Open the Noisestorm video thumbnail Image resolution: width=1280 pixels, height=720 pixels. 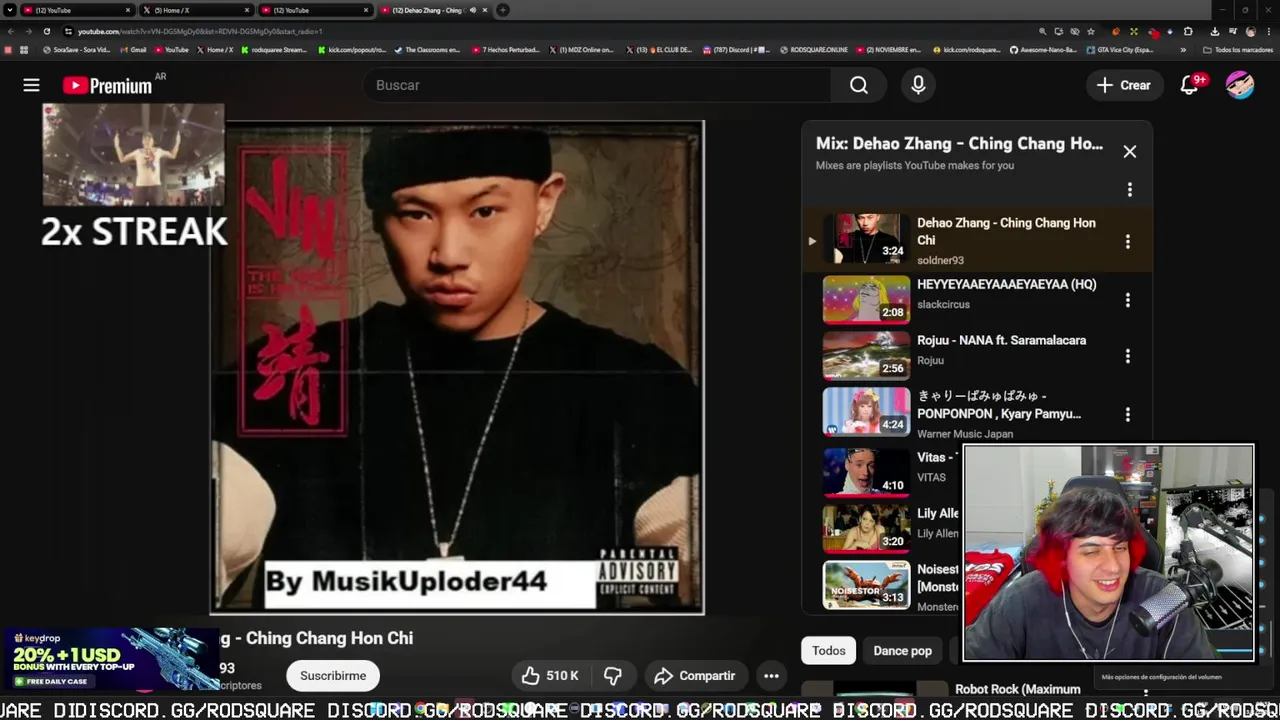(x=866, y=585)
